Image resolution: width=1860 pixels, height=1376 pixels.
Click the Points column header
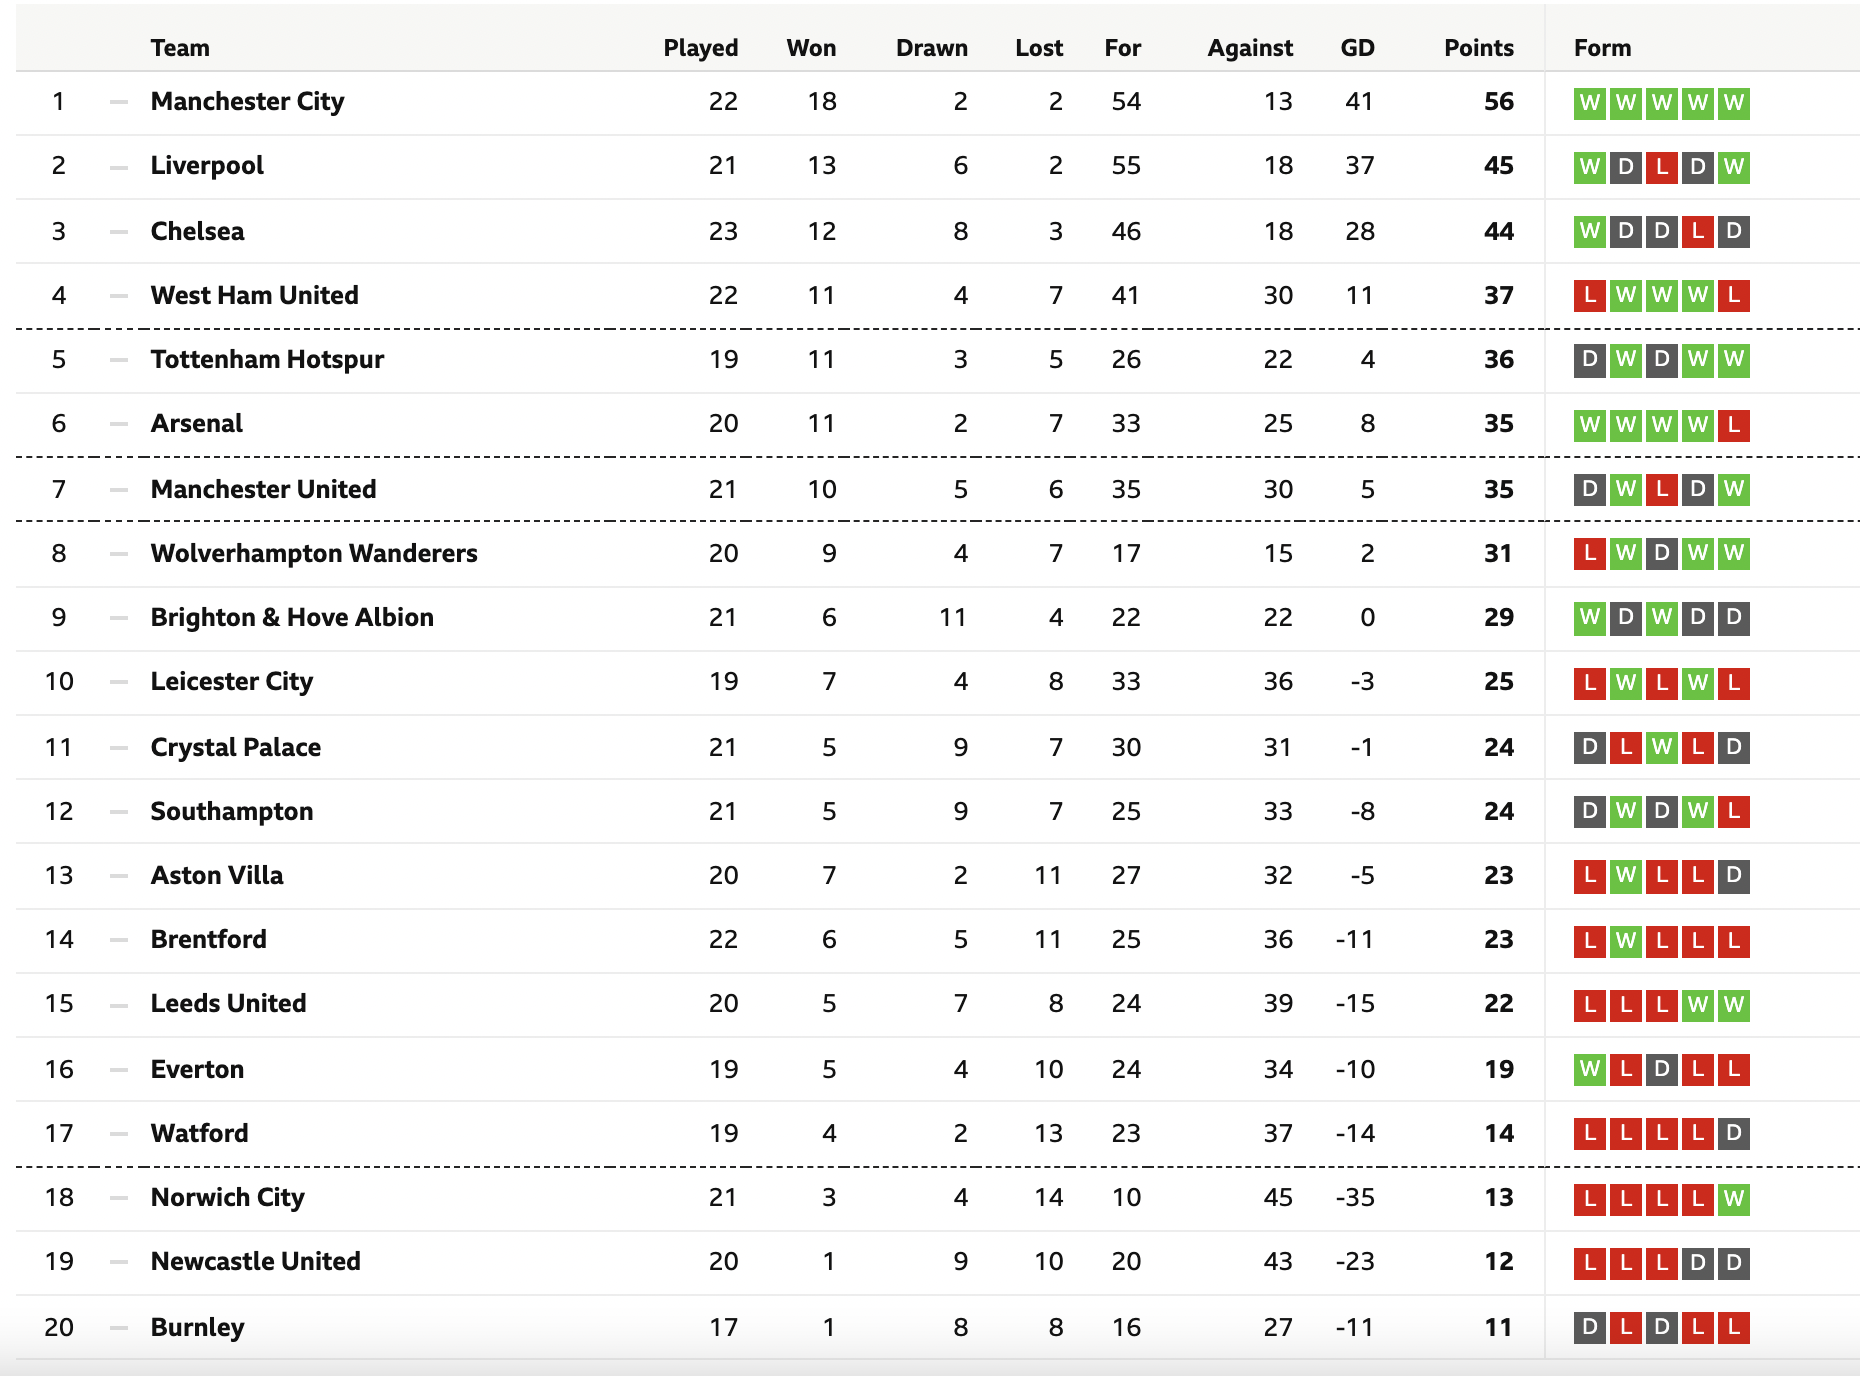point(1479,48)
